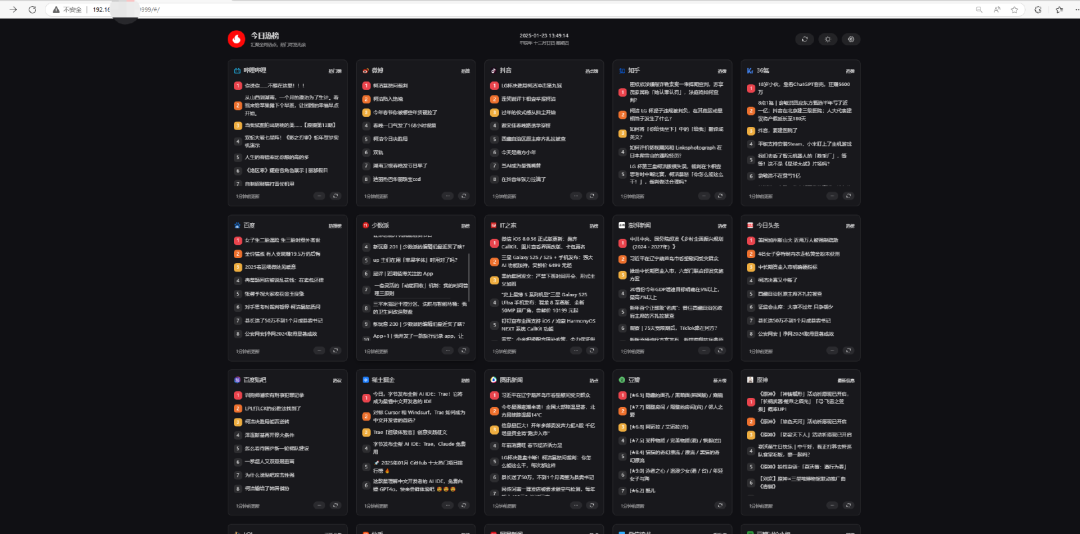Open the rightmost round button in the page header
The height and width of the screenshot is (534, 1080).
[x=851, y=39]
